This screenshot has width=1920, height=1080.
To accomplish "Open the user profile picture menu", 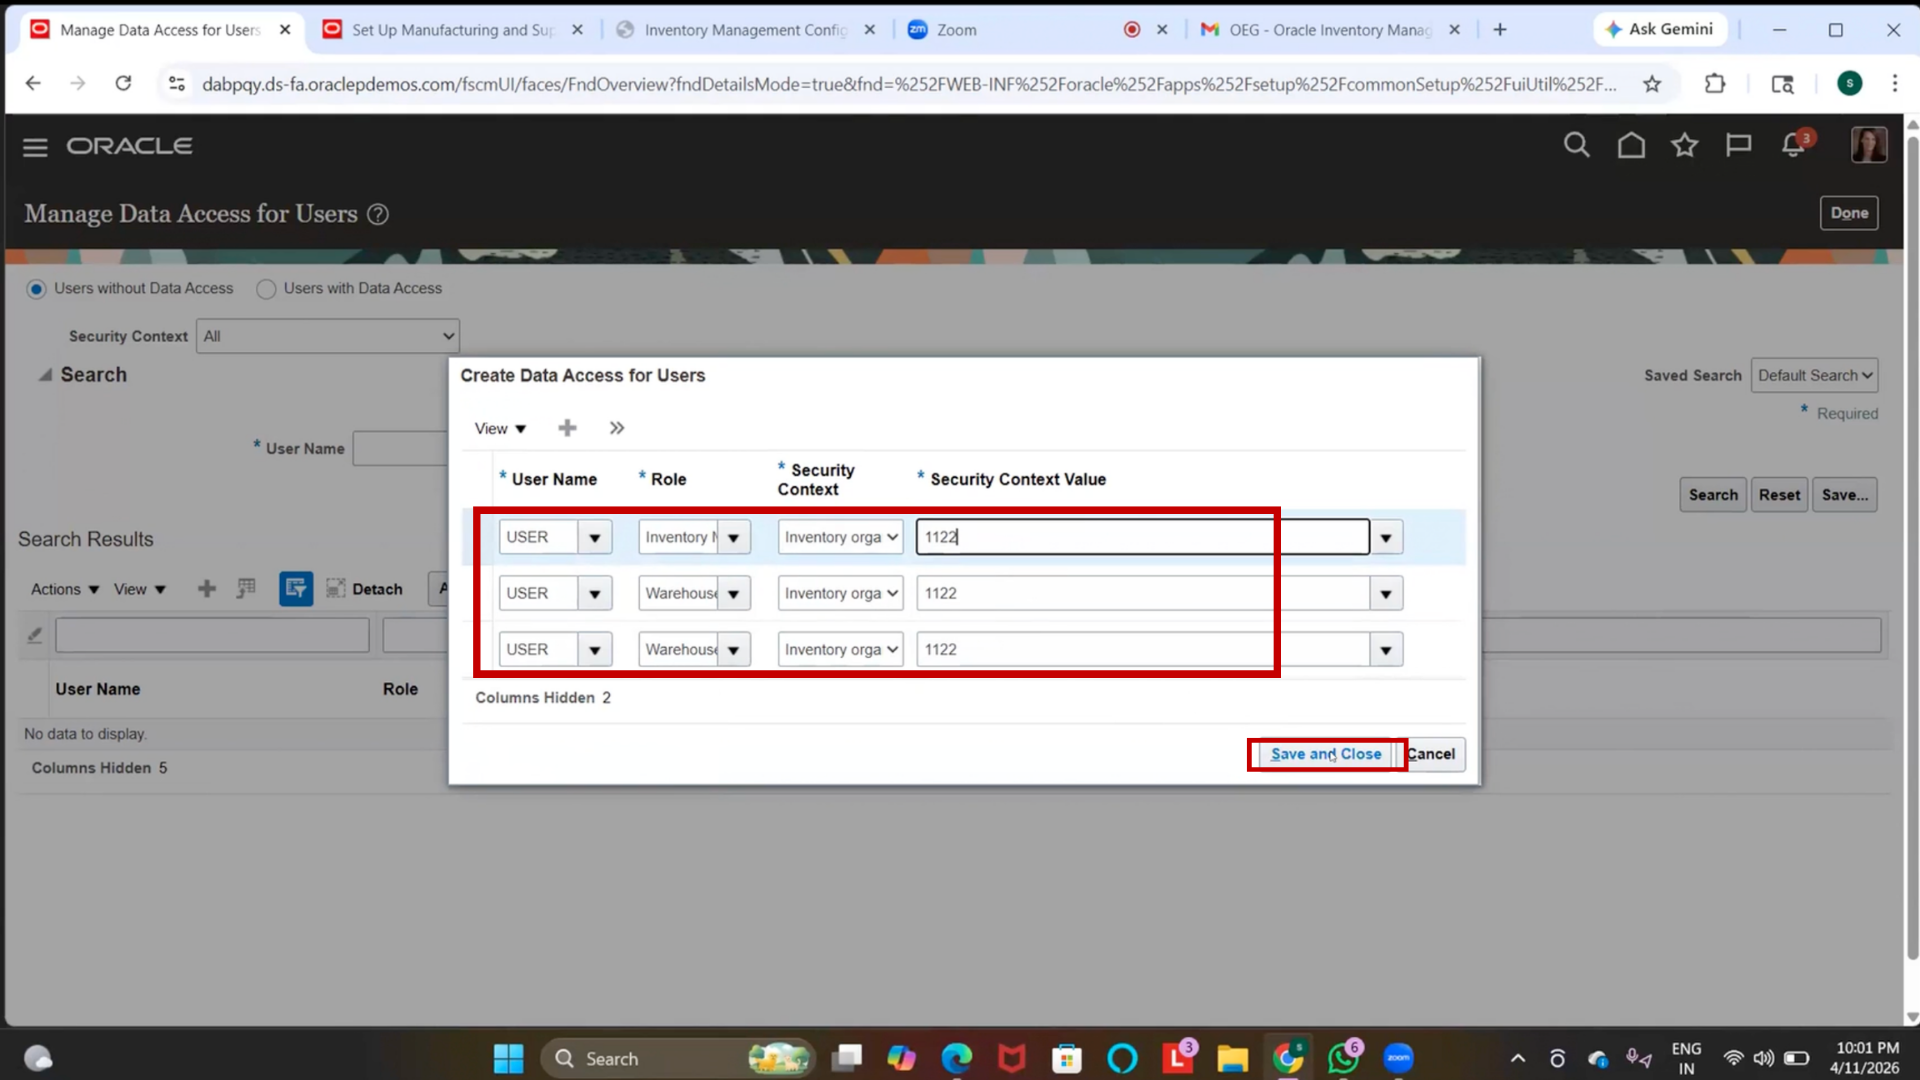I will 1868,146.
